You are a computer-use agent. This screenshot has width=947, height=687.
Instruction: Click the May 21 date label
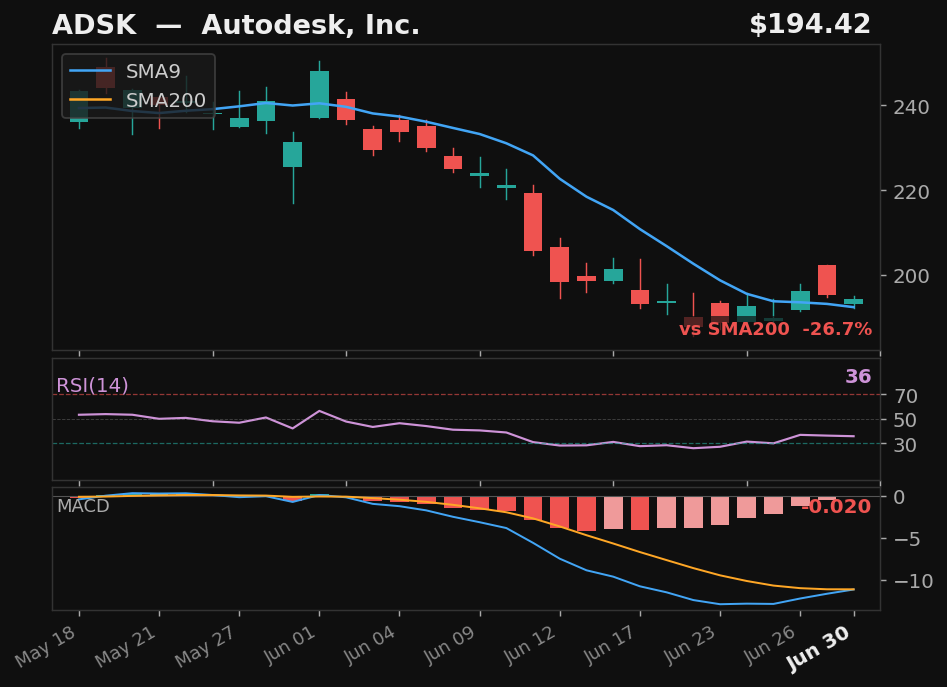126,646
